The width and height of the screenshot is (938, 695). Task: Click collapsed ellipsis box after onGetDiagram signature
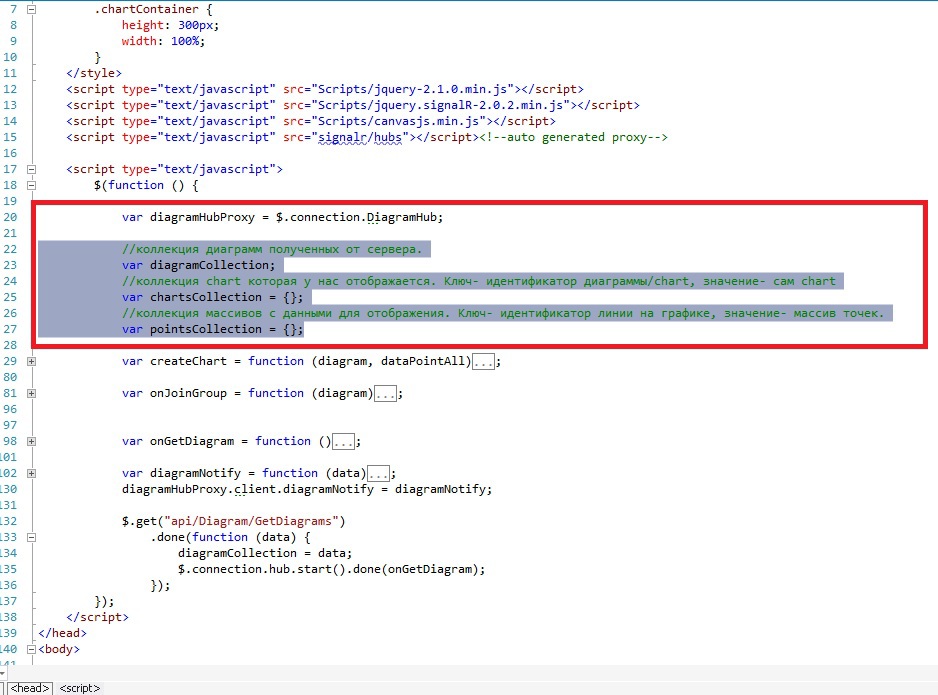click(343, 441)
